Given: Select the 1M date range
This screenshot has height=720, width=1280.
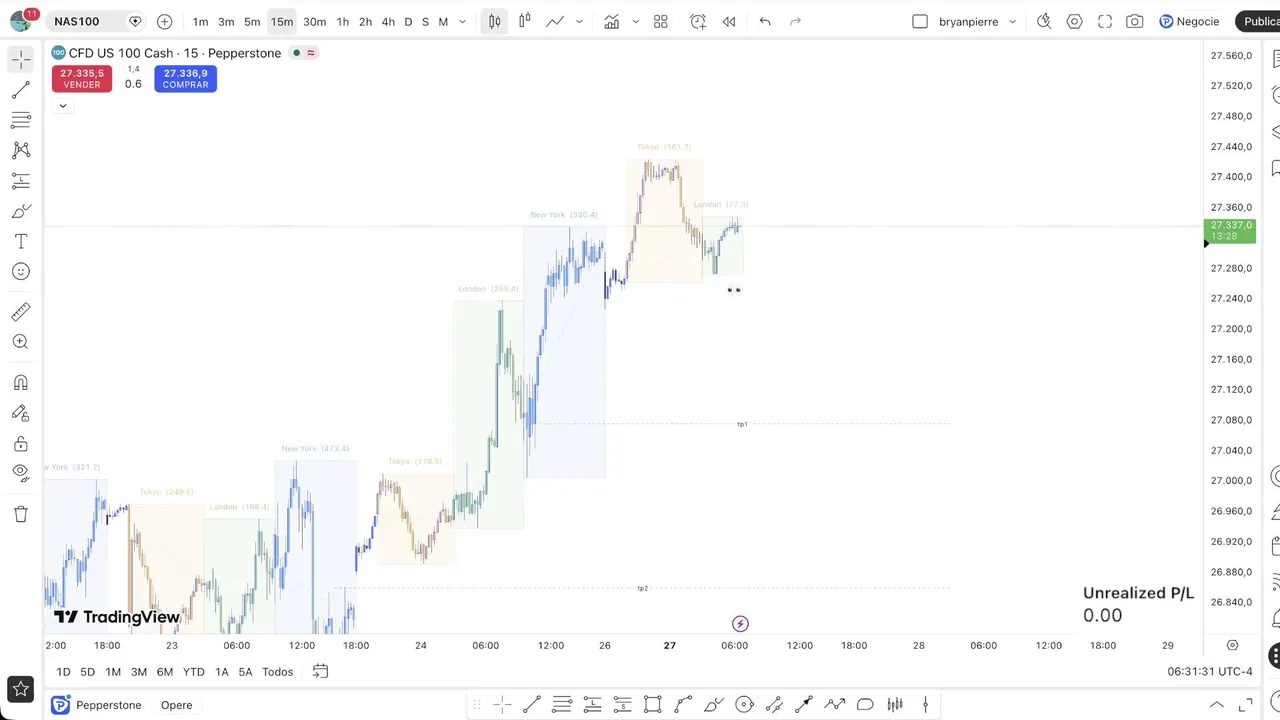Looking at the screenshot, I should point(113,672).
